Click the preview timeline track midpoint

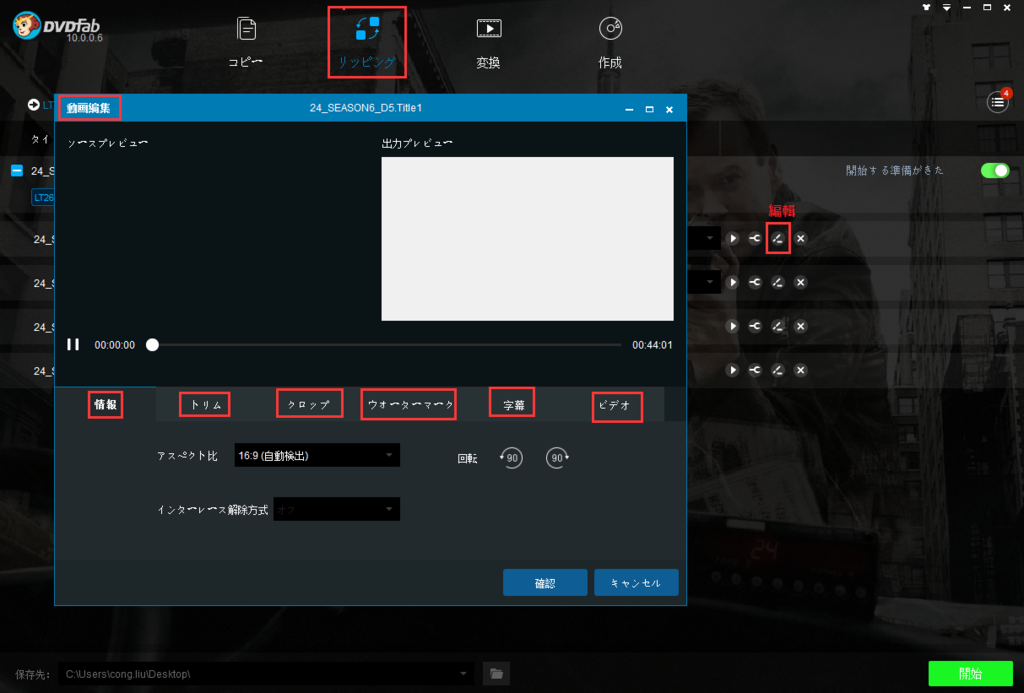pyautogui.click(x=386, y=344)
